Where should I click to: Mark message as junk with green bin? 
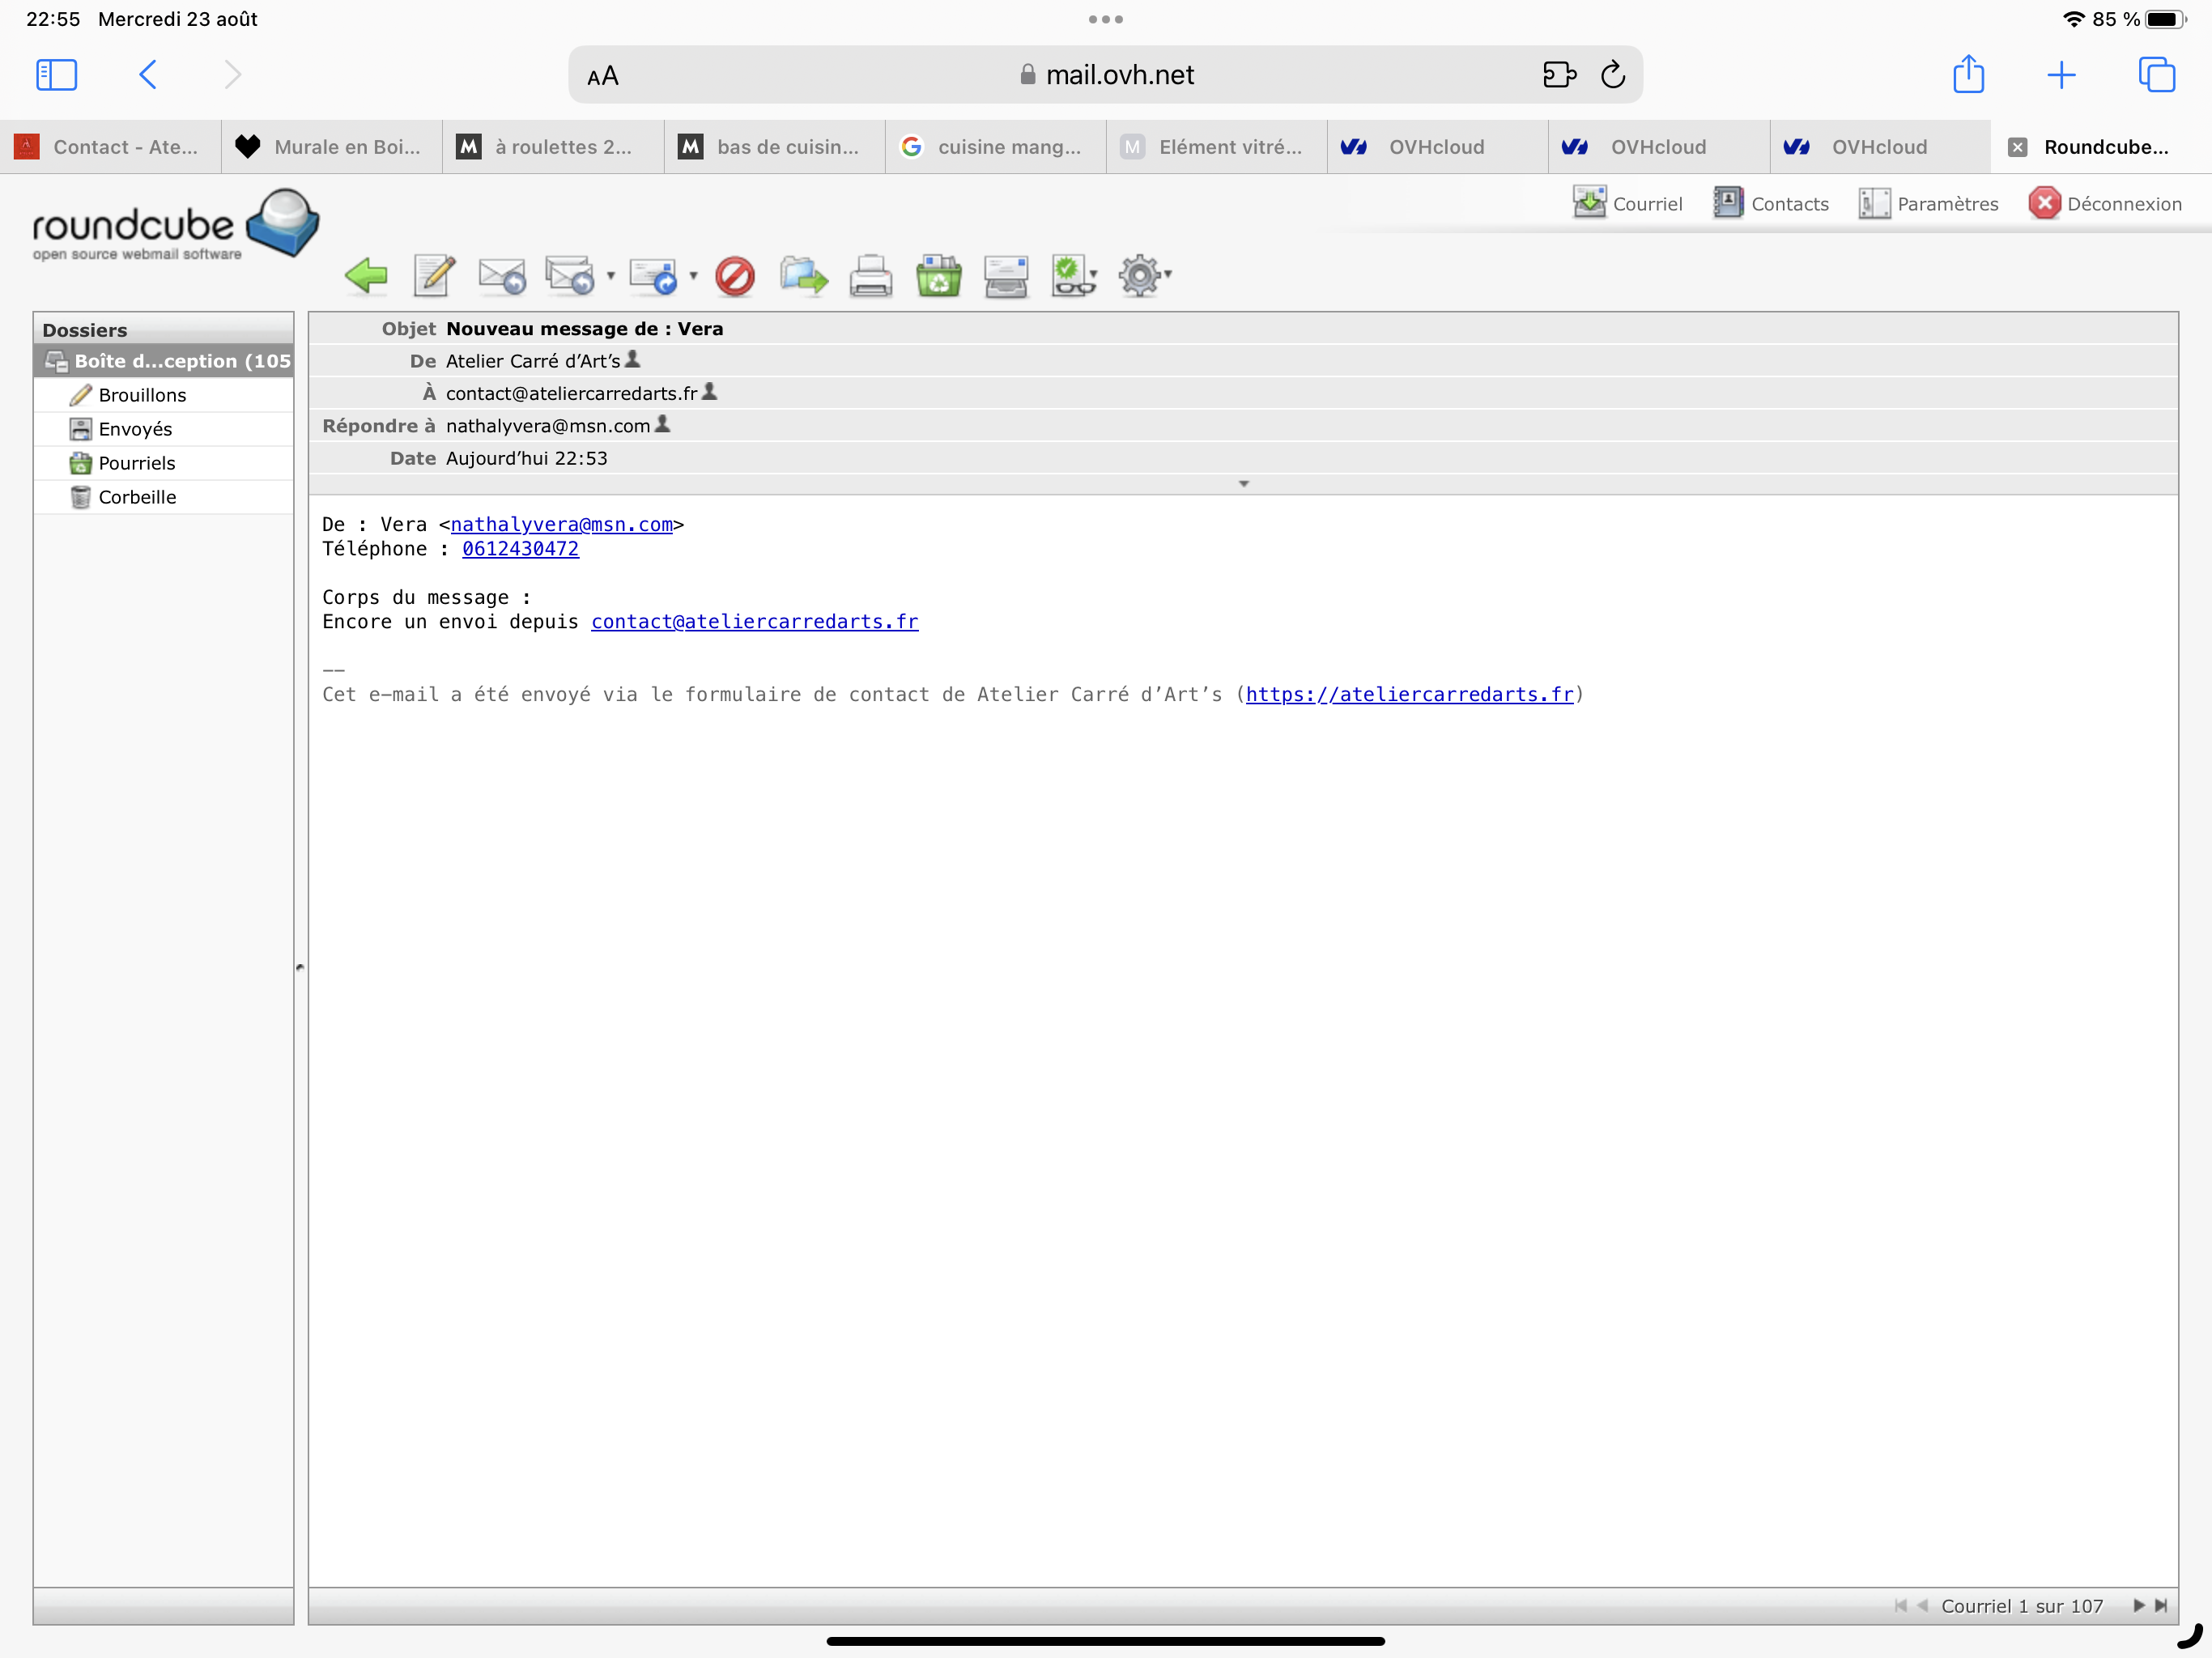click(938, 276)
